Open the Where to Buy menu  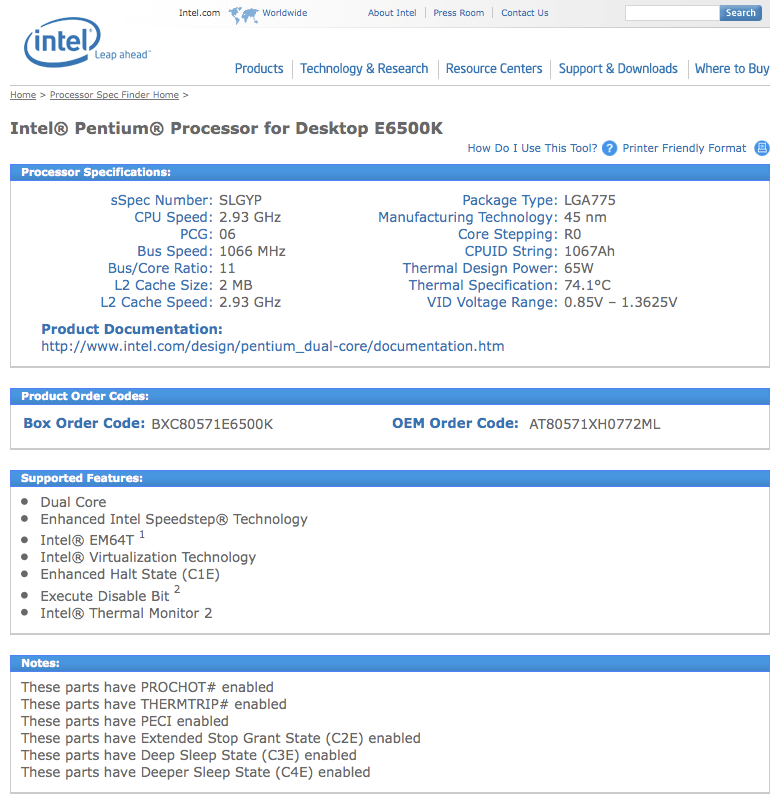pos(732,69)
